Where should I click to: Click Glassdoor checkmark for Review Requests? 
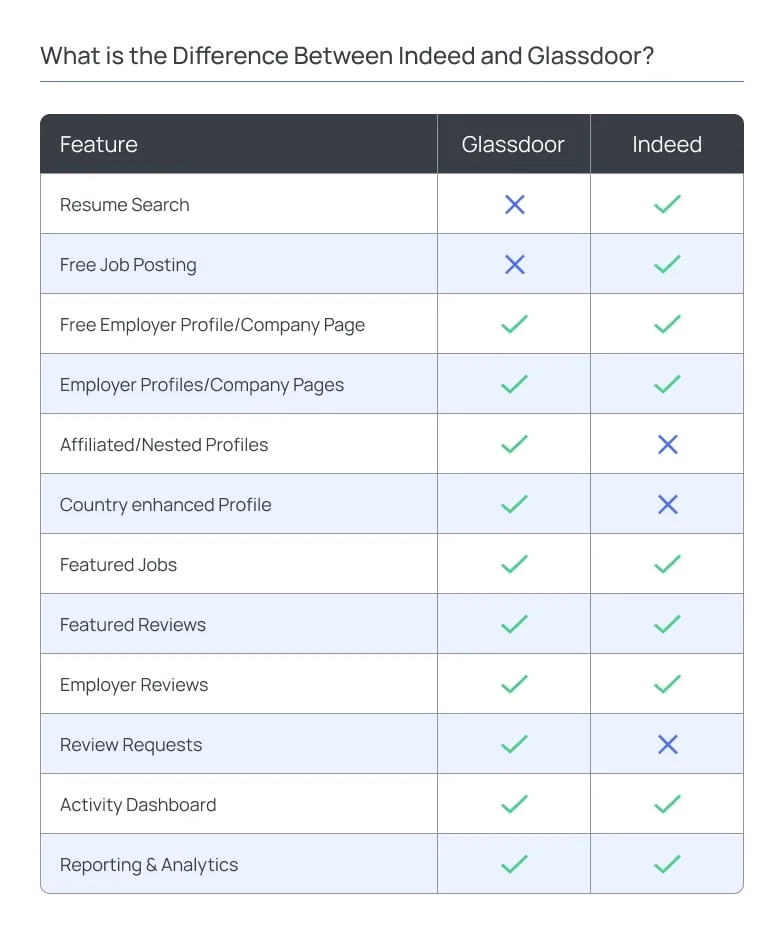click(514, 744)
